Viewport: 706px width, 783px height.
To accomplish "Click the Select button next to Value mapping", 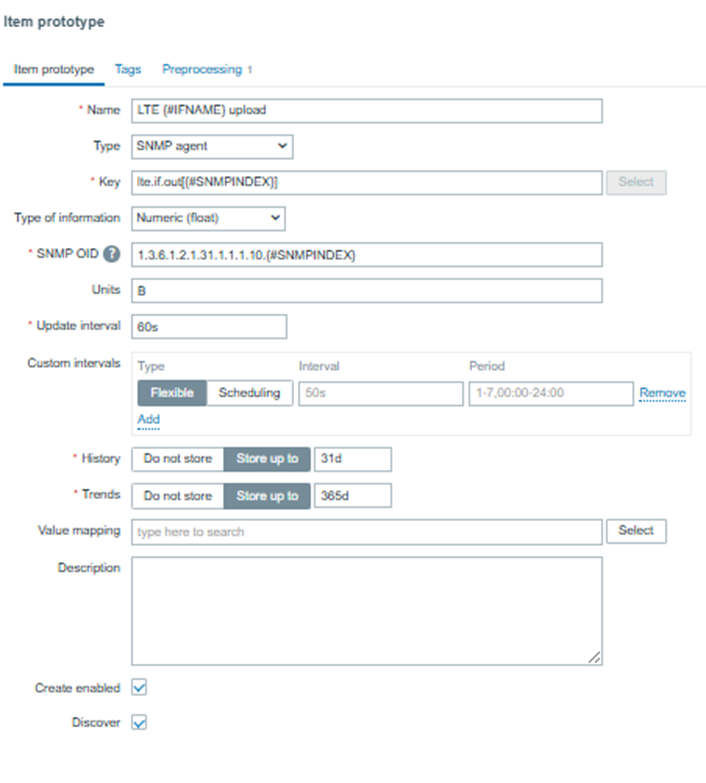I will click(635, 531).
